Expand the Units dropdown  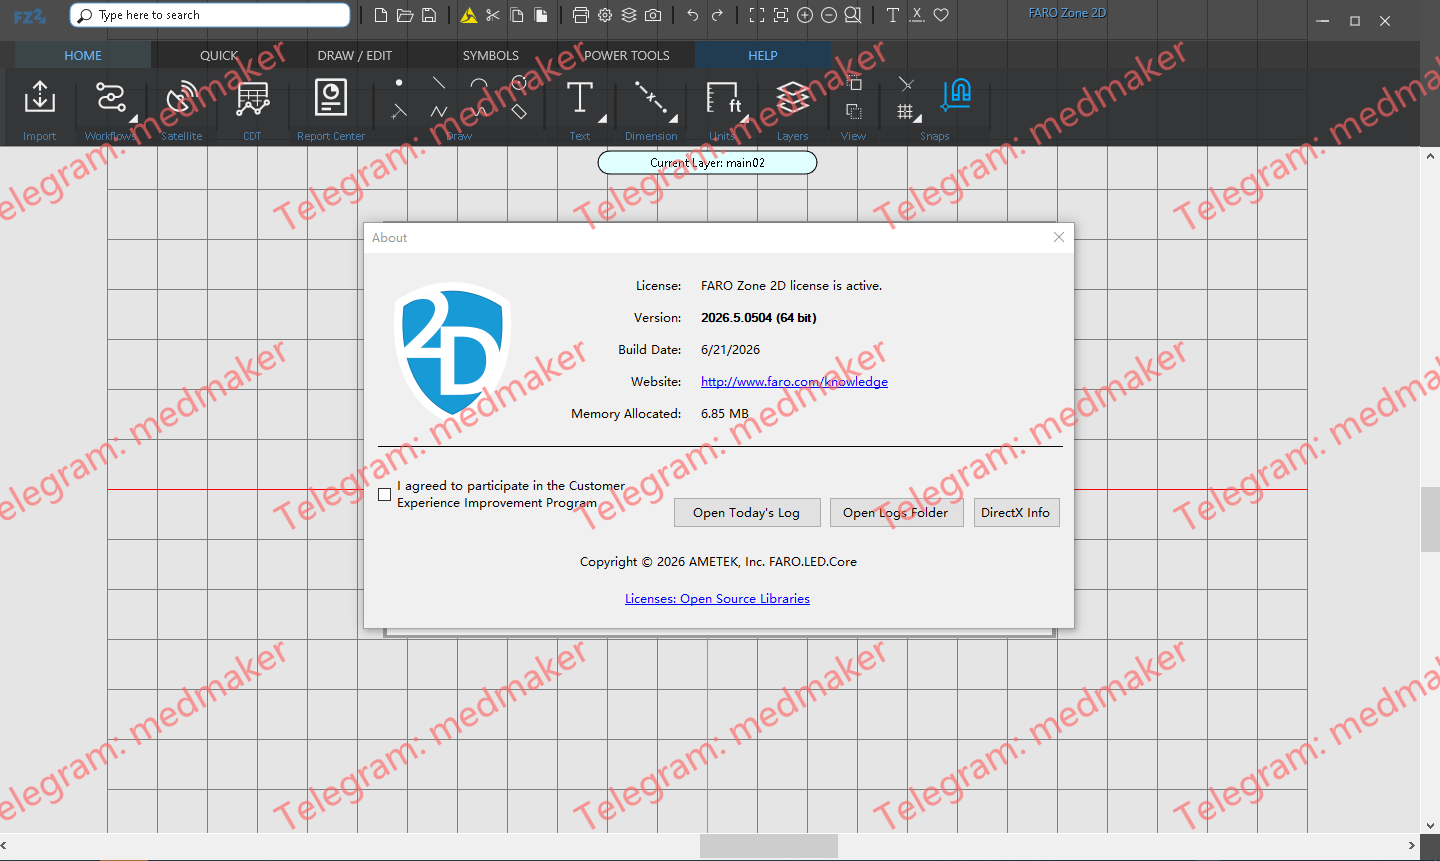pos(743,119)
